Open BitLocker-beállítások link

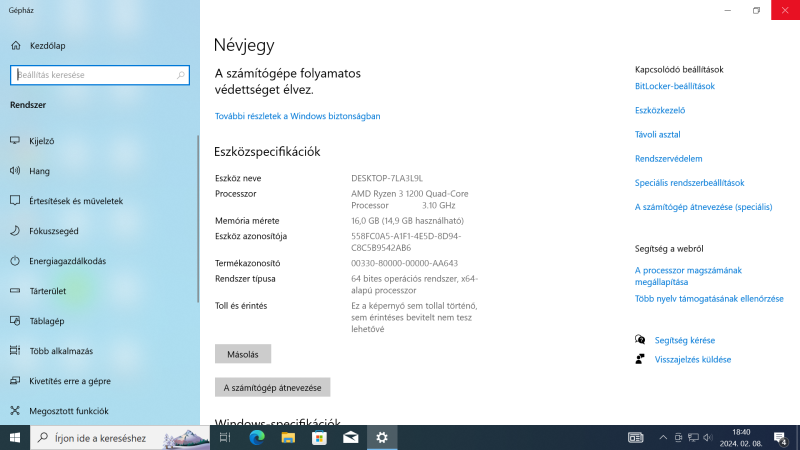(x=674, y=86)
